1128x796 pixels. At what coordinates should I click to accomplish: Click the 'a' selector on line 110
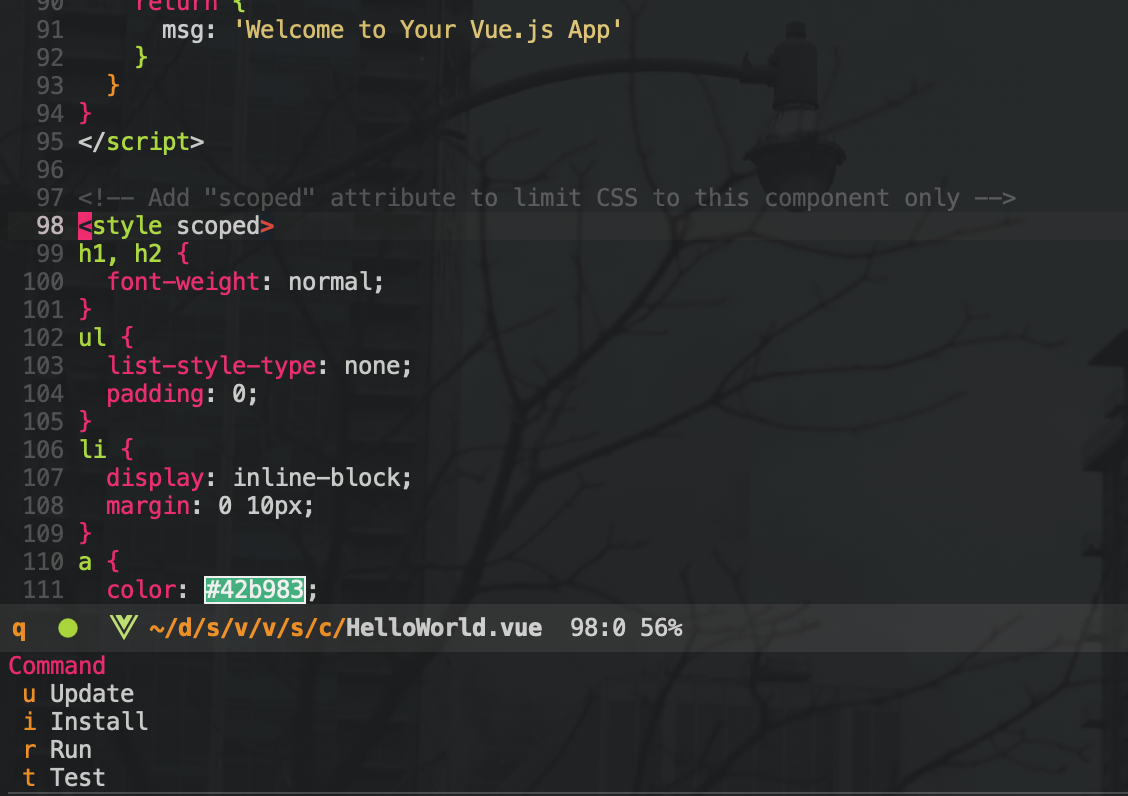coord(85,563)
